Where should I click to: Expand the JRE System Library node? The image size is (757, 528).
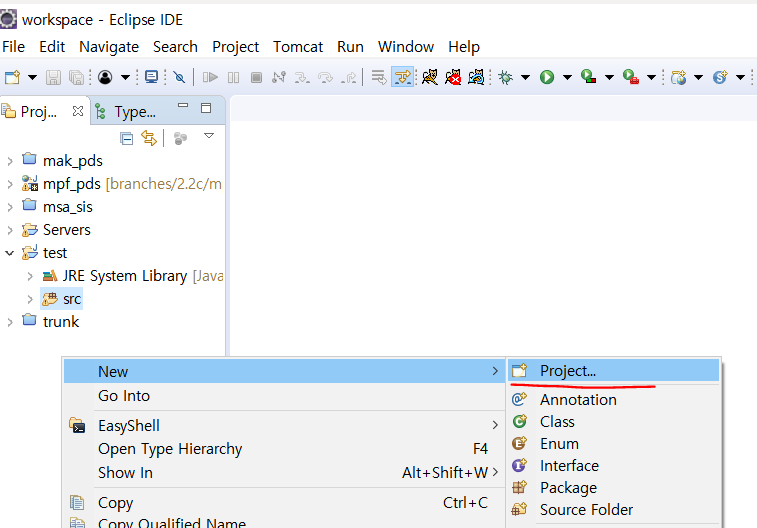[30, 276]
